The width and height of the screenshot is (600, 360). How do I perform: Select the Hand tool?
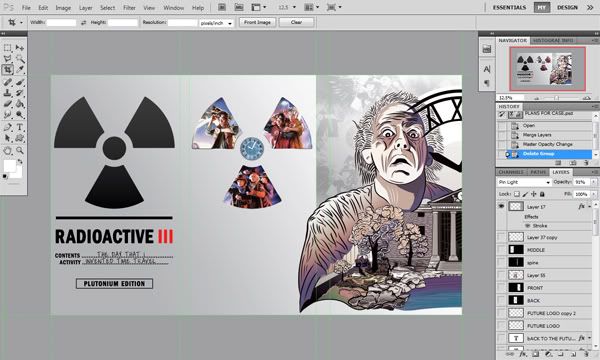point(8,151)
